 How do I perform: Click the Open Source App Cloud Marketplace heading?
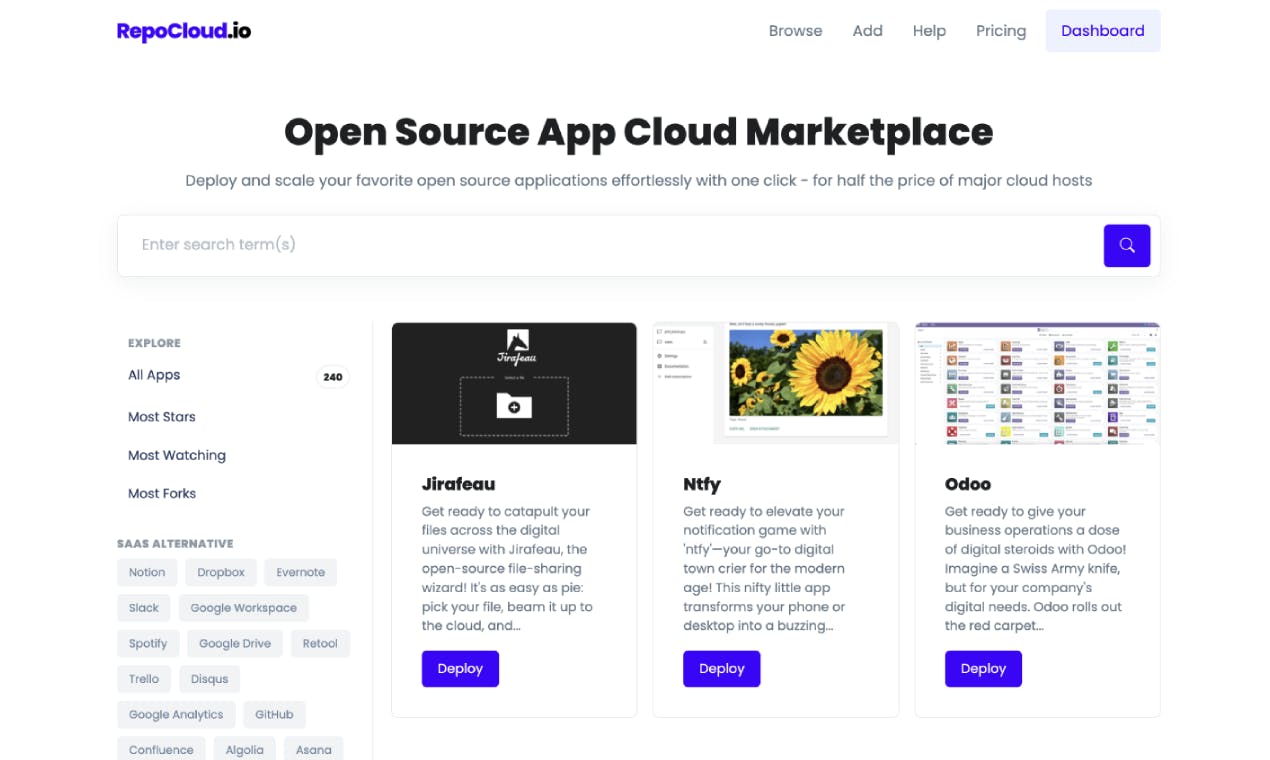638,132
